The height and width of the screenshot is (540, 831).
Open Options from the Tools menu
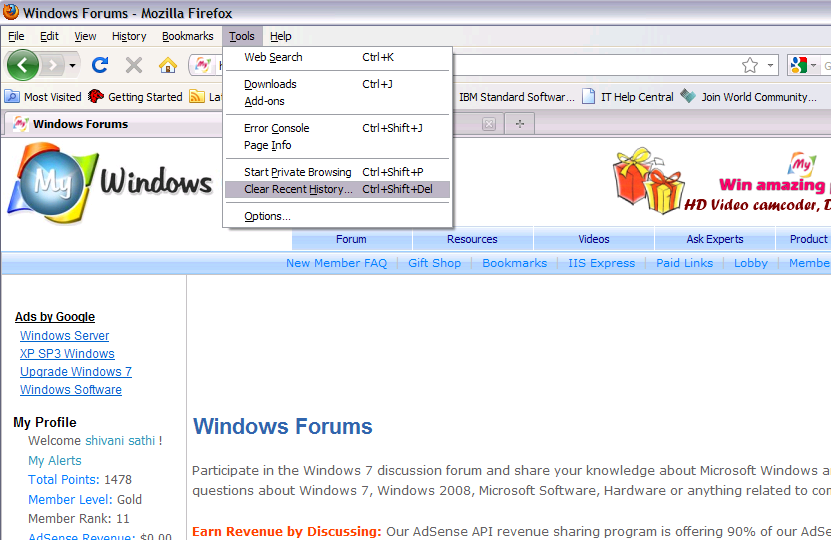pos(338,216)
